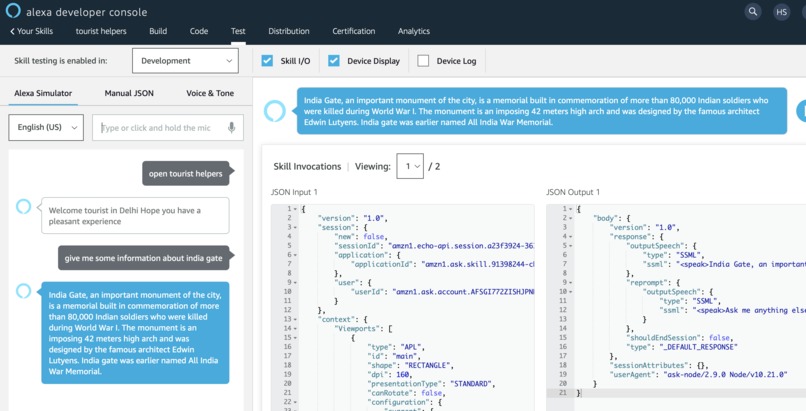Select the Test tab
806x411 pixels.
point(238,31)
